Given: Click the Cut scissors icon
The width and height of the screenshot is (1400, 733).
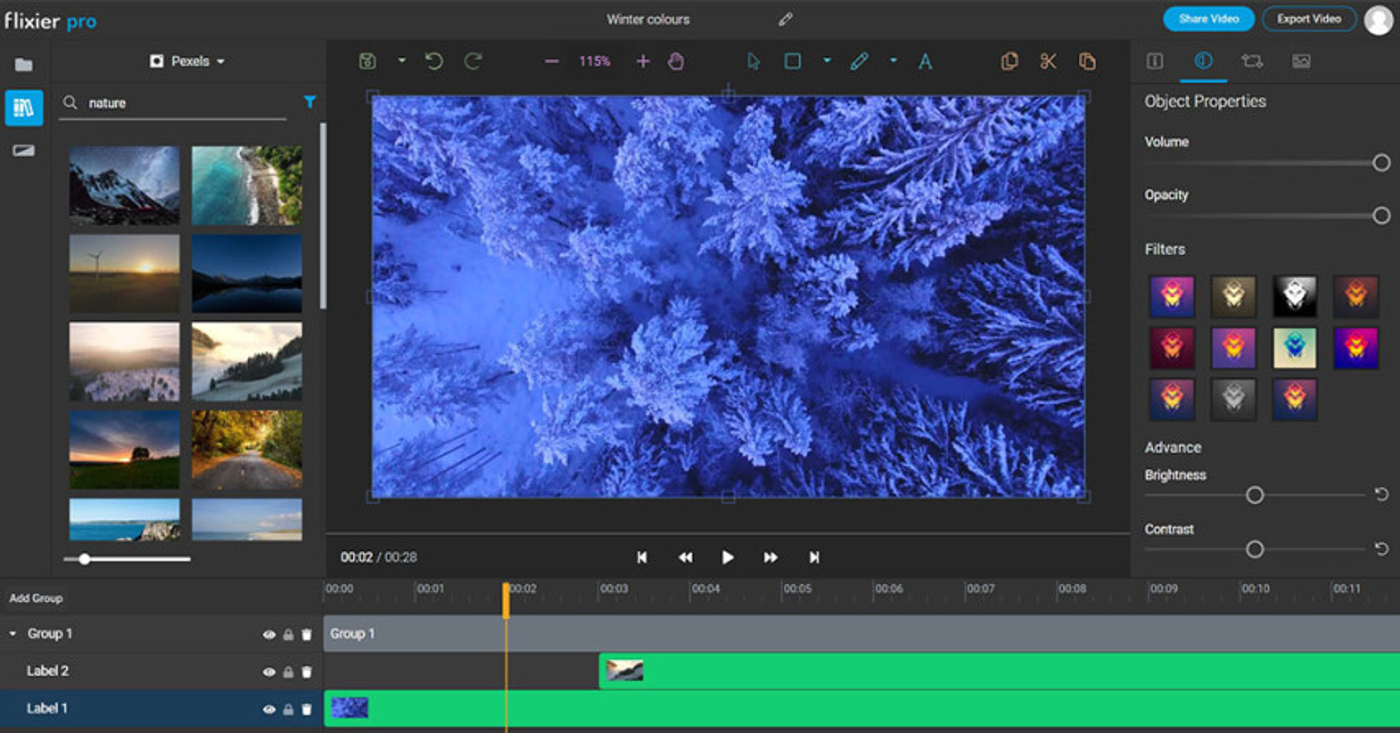Looking at the screenshot, I should [1048, 61].
